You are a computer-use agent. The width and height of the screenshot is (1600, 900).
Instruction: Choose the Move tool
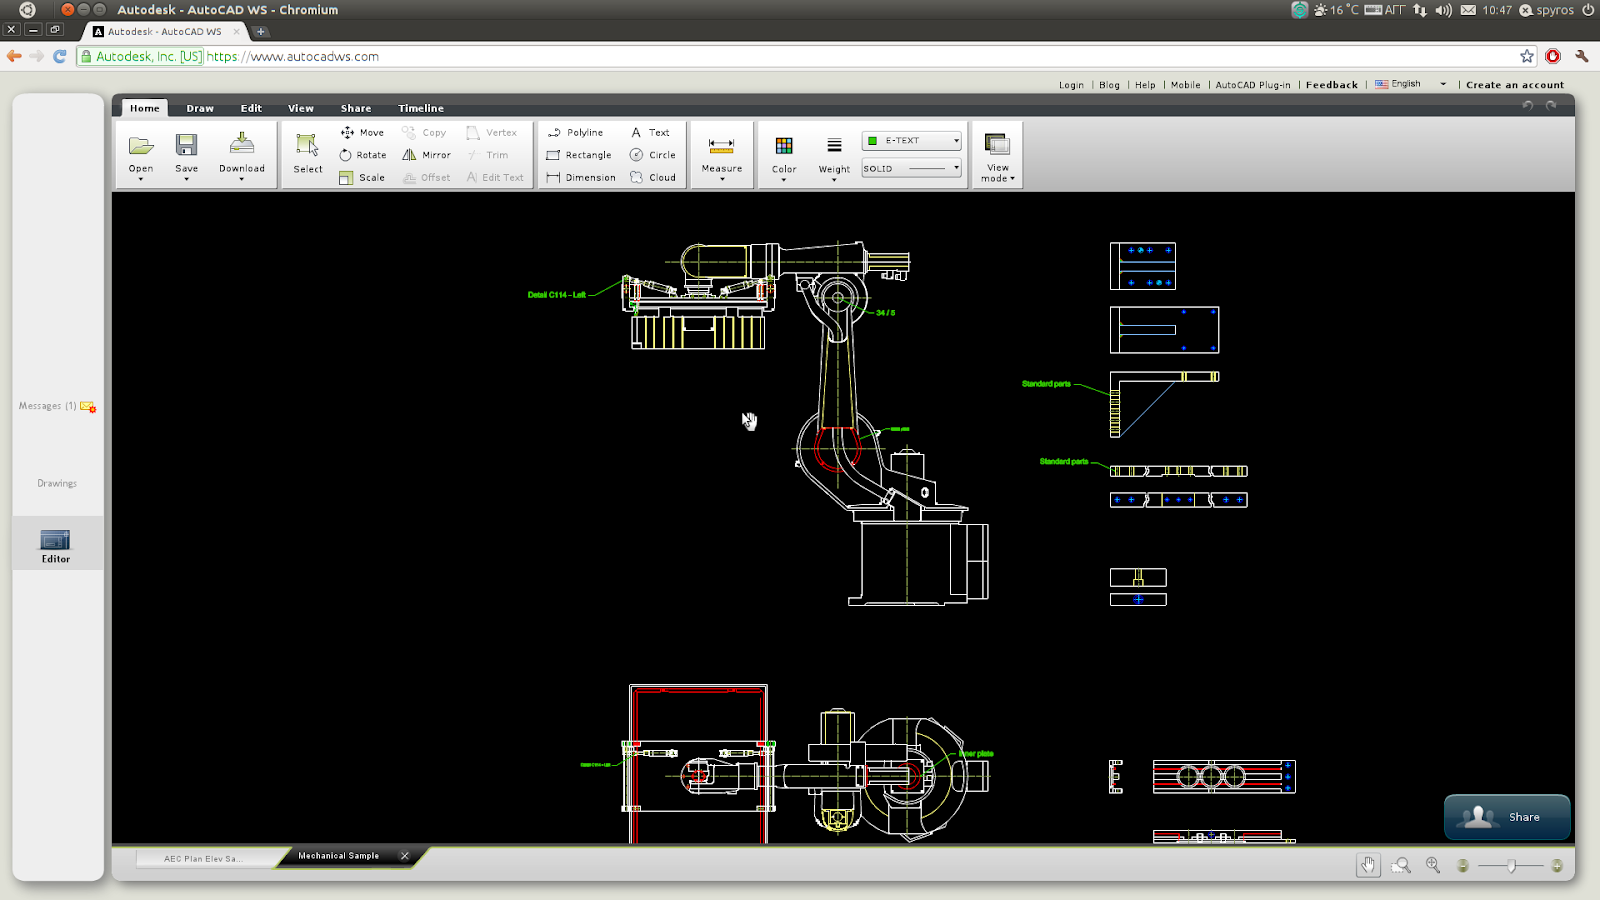point(362,132)
